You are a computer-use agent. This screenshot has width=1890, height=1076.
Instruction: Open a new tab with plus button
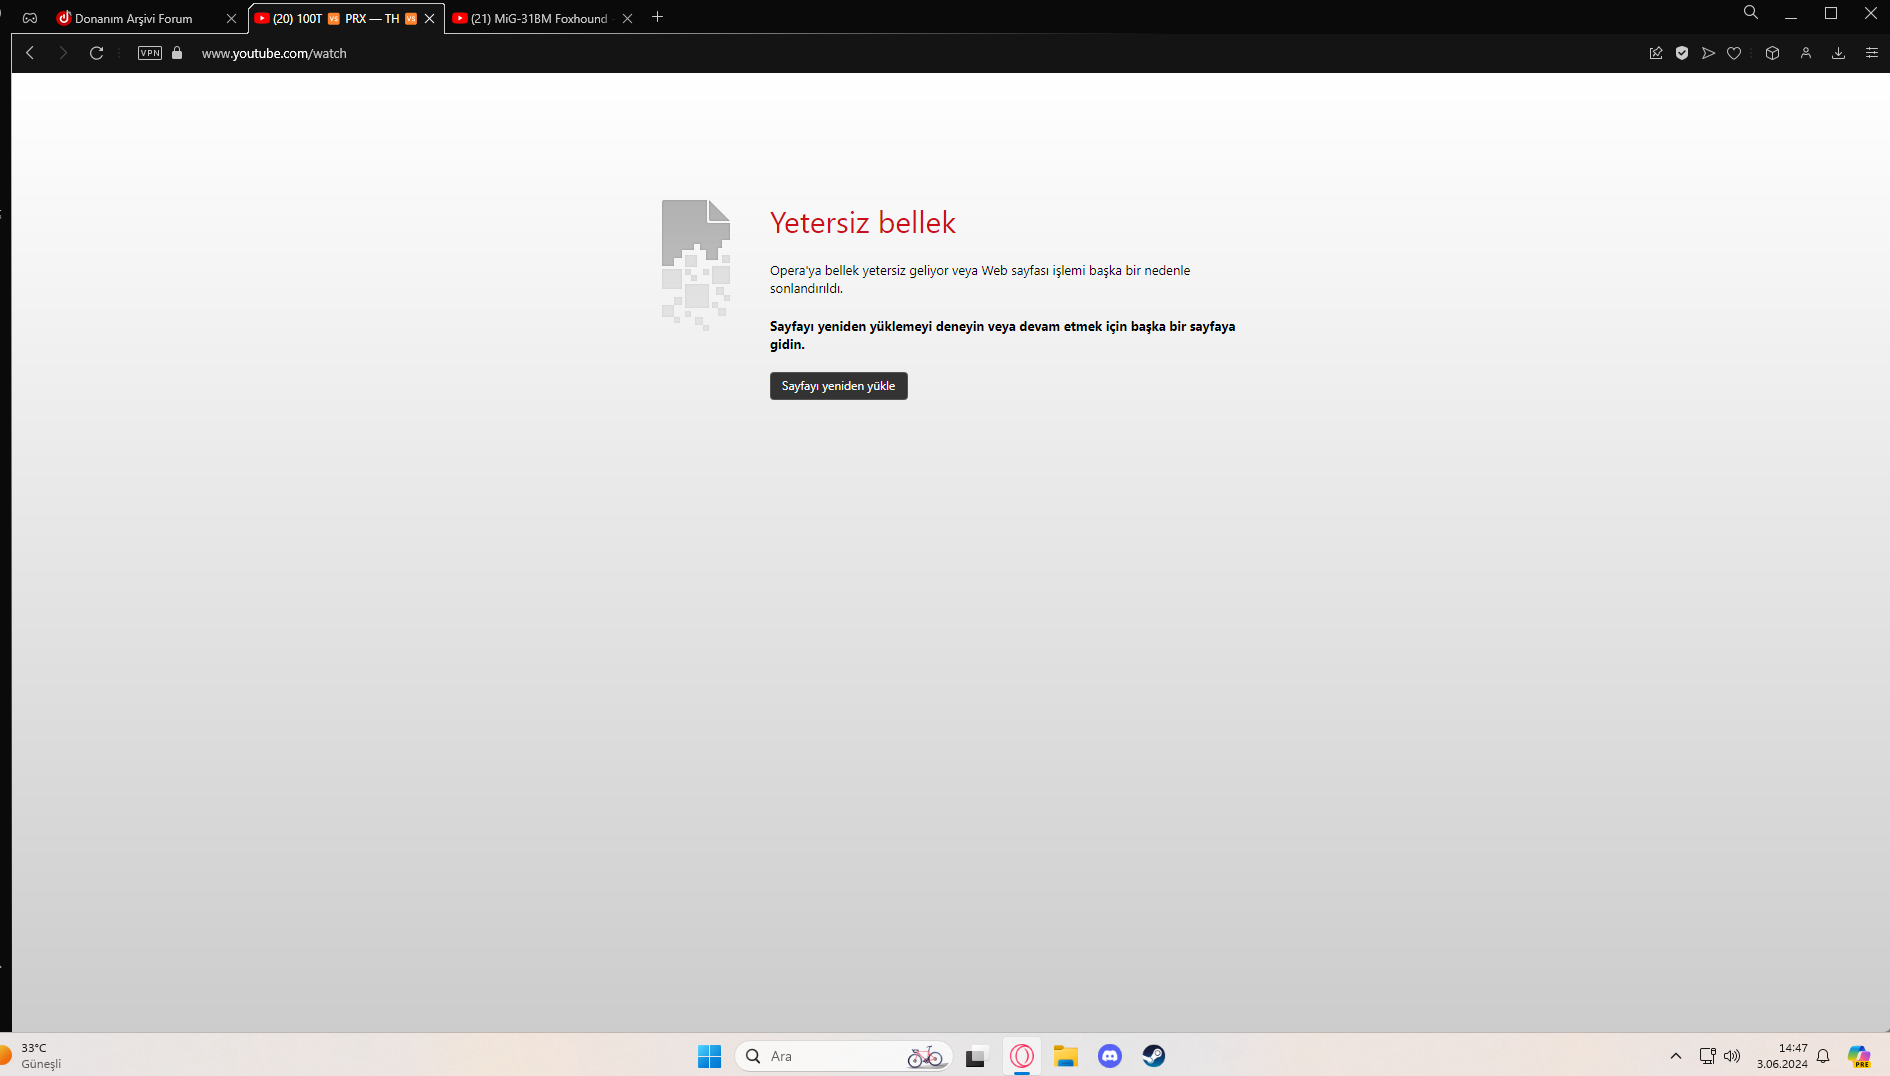(x=657, y=17)
